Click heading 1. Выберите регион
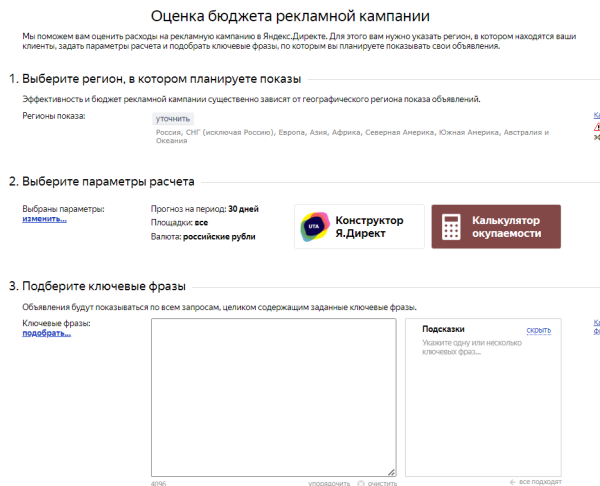Screen dimensions: 600x486 coord(155,79)
